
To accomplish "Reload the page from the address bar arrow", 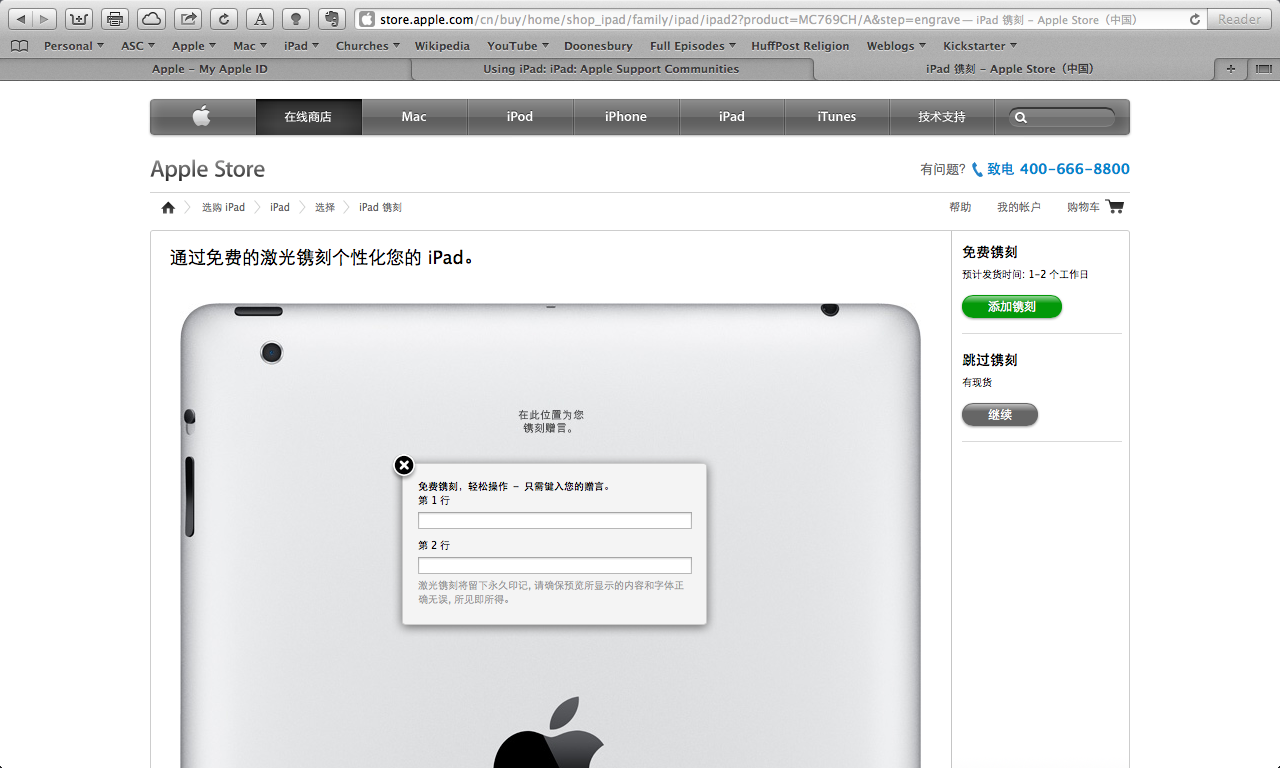I will (1195, 19).
